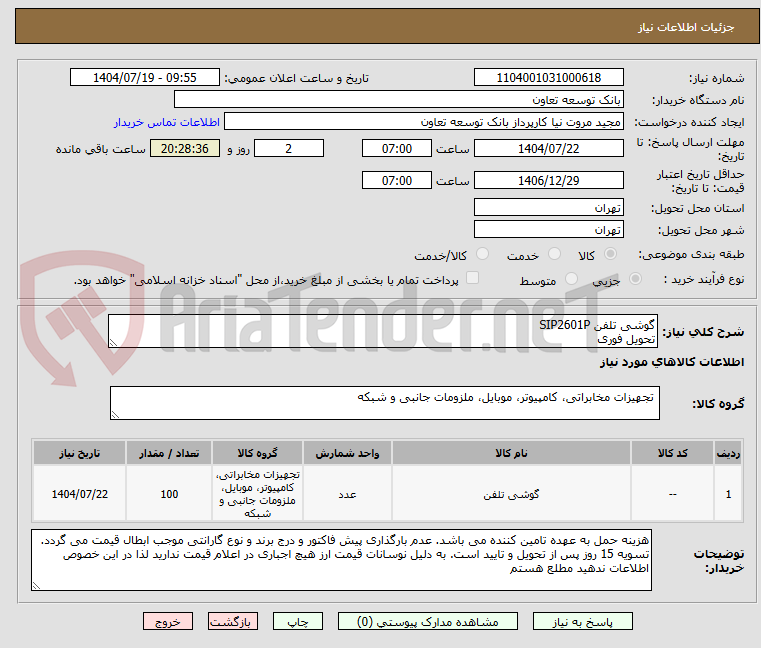Click the 'پاسخ به نیاز' button
The image size is (761, 648).
point(582,622)
